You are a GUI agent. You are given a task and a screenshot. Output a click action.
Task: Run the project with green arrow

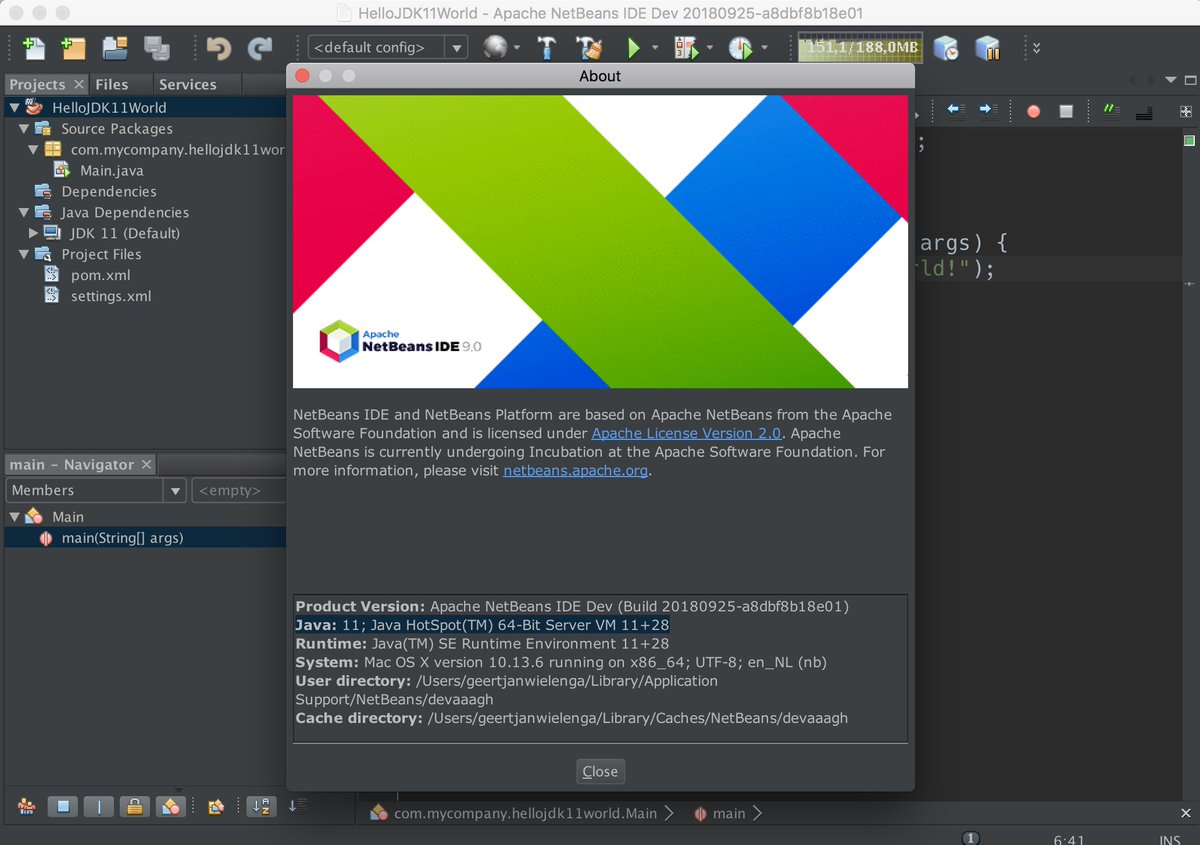(633, 47)
